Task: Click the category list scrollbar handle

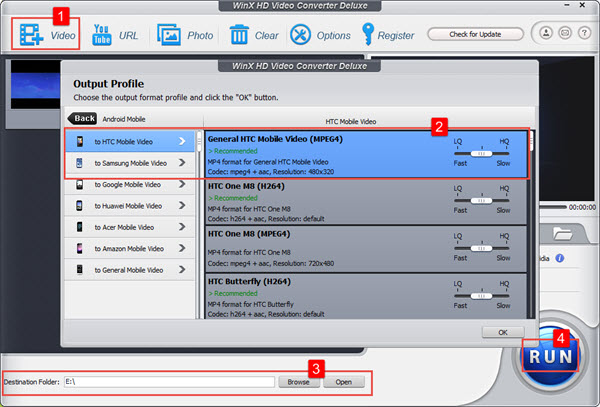Action: pyautogui.click(x=199, y=142)
